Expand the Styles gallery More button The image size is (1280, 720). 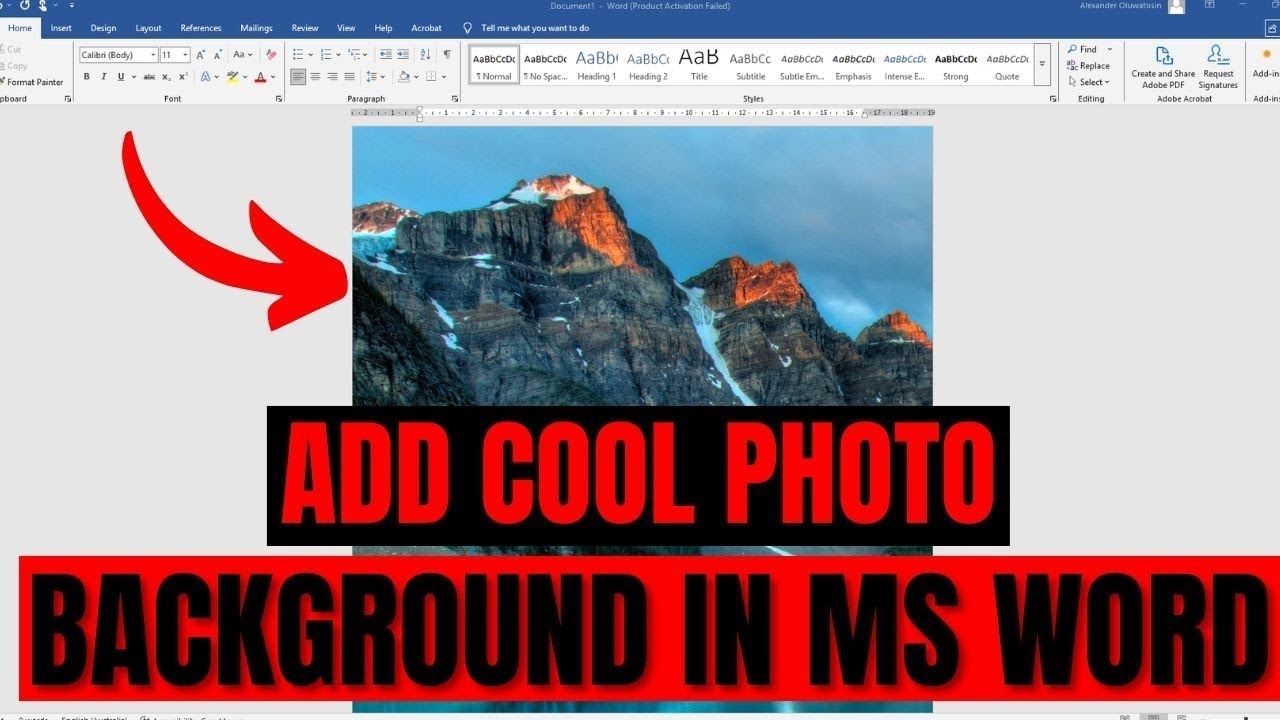pos(1042,63)
